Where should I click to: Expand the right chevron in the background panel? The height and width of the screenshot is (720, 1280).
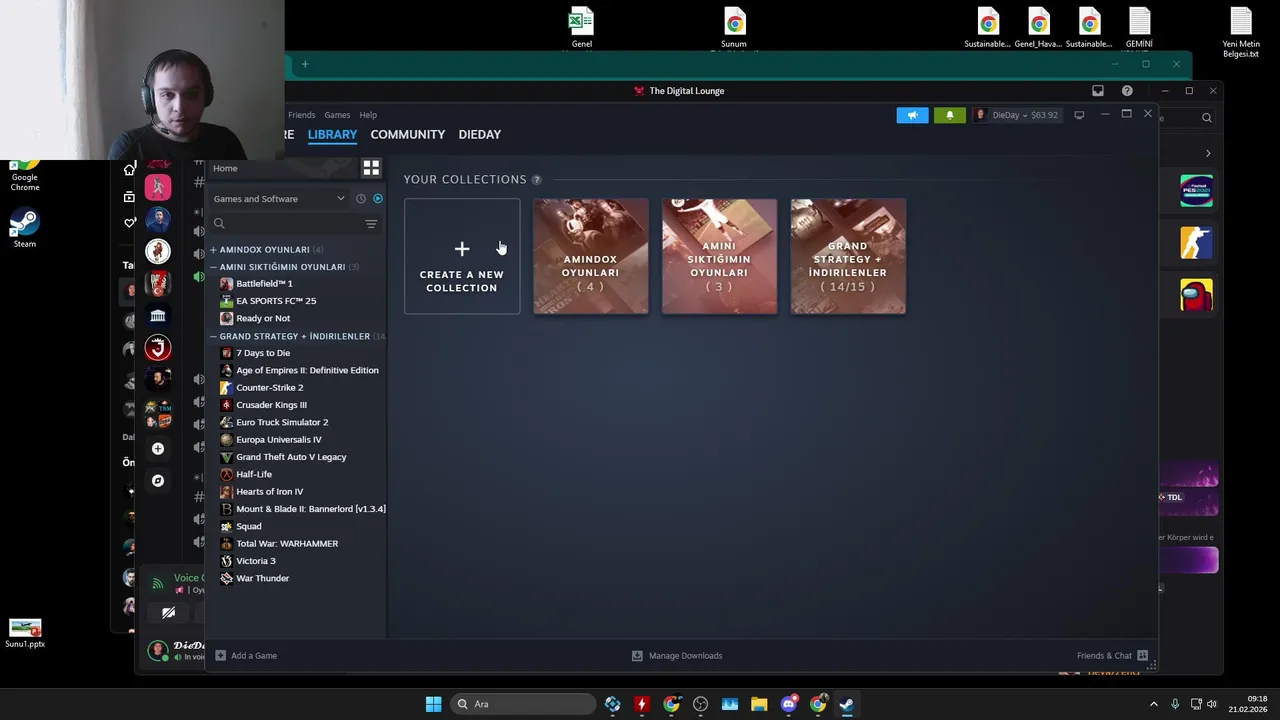pos(1208,154)
